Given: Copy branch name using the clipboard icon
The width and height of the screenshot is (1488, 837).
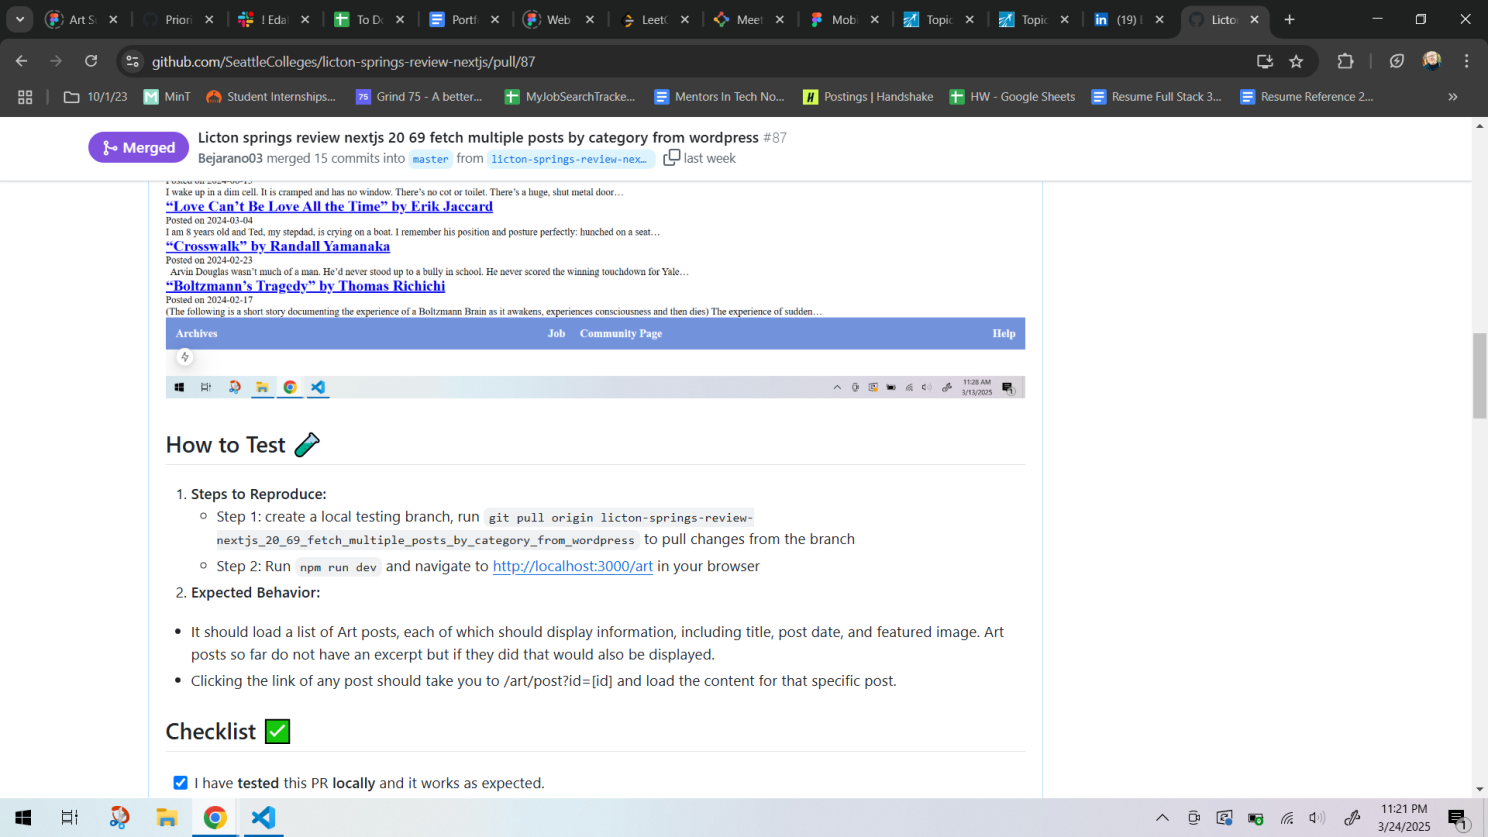Looking at the screenshot, I should (x=671, y=158).
